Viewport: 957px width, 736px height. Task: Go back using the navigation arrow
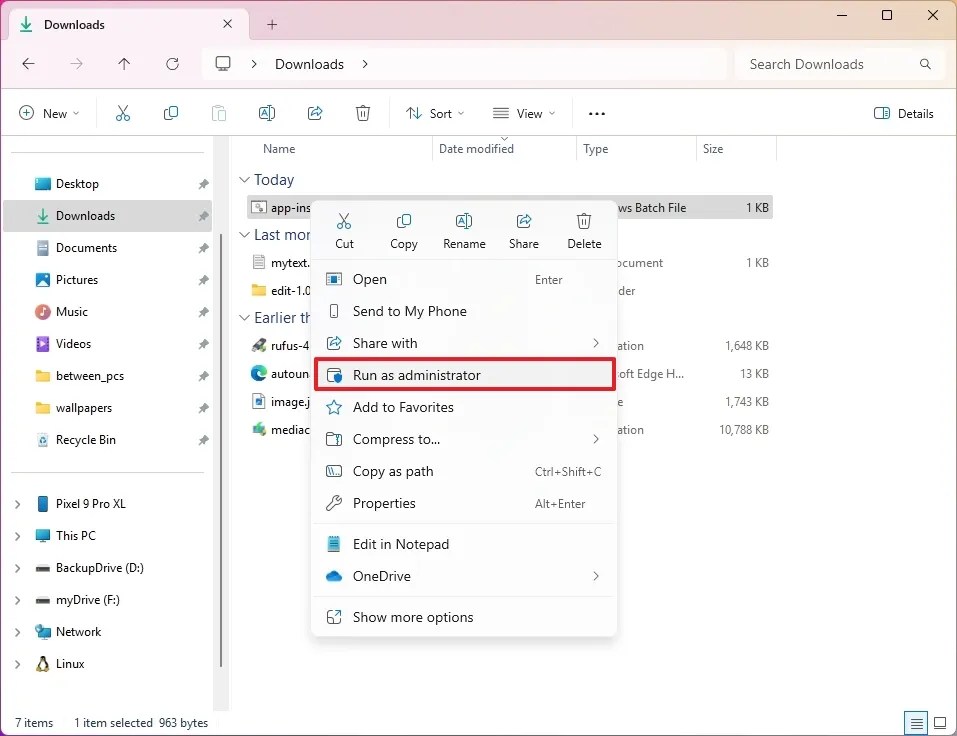pos(28,63)
